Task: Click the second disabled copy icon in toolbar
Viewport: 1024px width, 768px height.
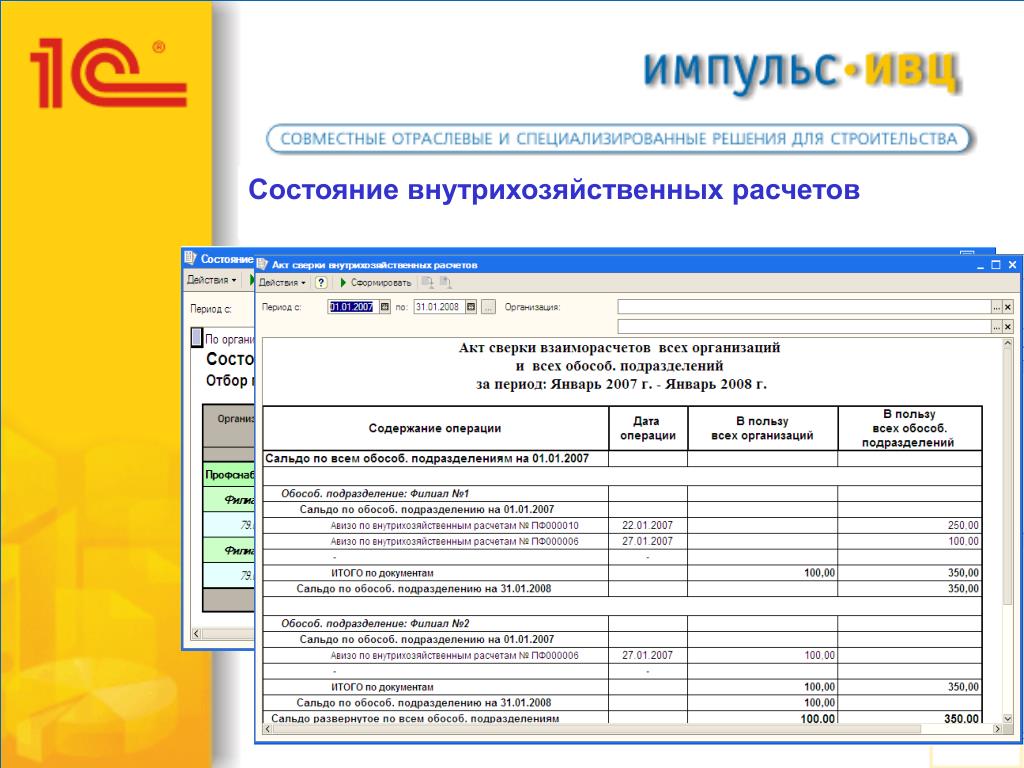Action: click(x=445, y=283)
